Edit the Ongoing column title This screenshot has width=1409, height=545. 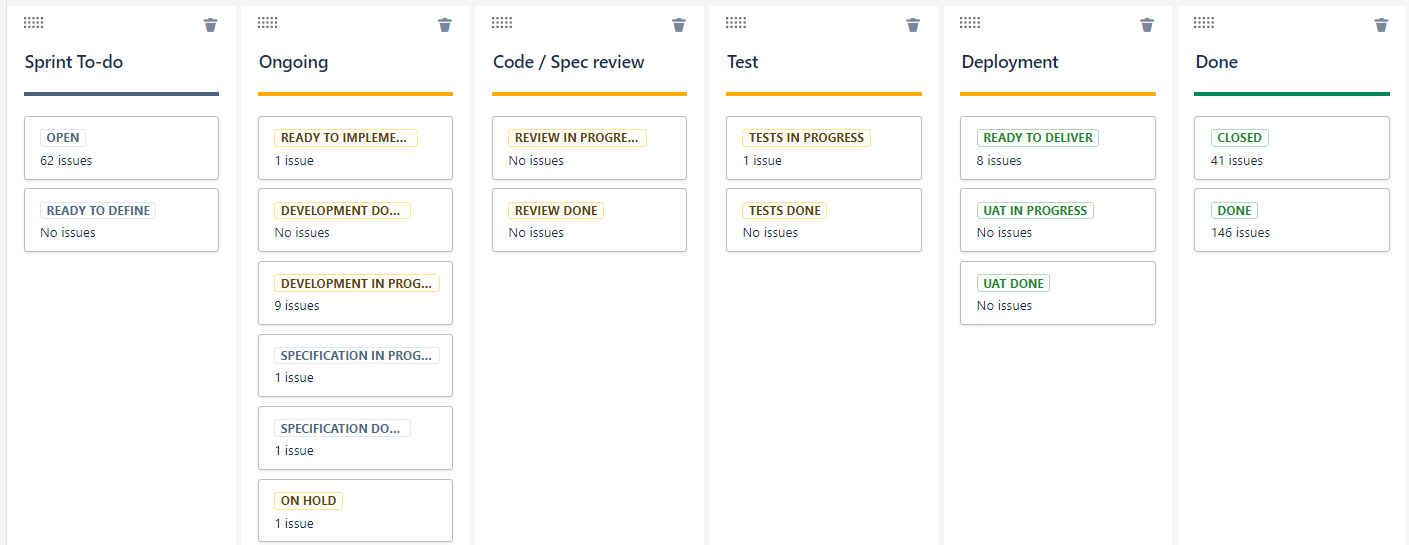pos(293,62)
